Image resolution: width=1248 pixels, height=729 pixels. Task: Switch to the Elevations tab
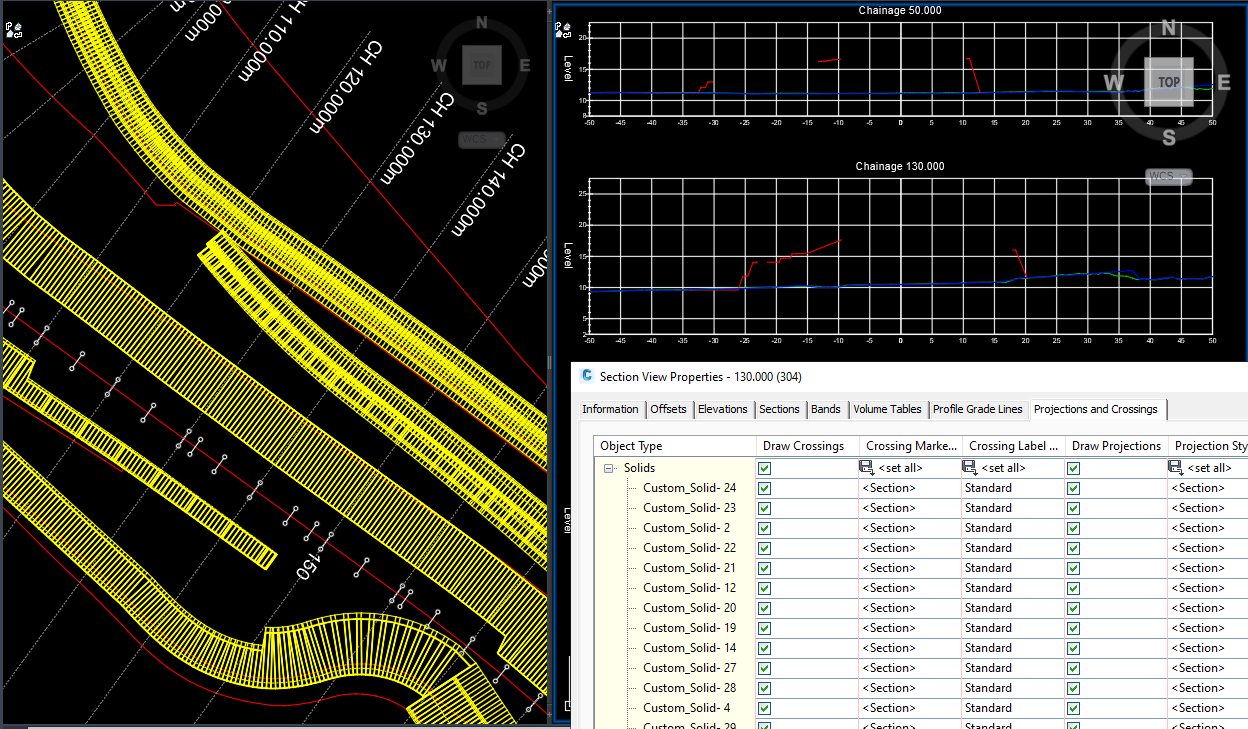pos(722,409)
